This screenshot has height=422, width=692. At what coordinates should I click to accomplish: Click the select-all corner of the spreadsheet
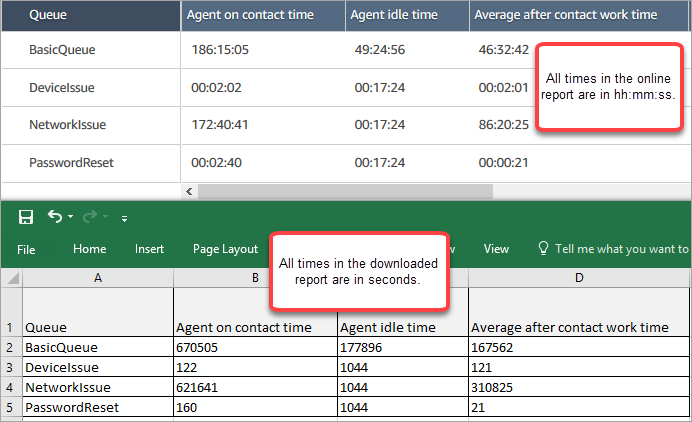pyautogui.click(x=11, y=277)
